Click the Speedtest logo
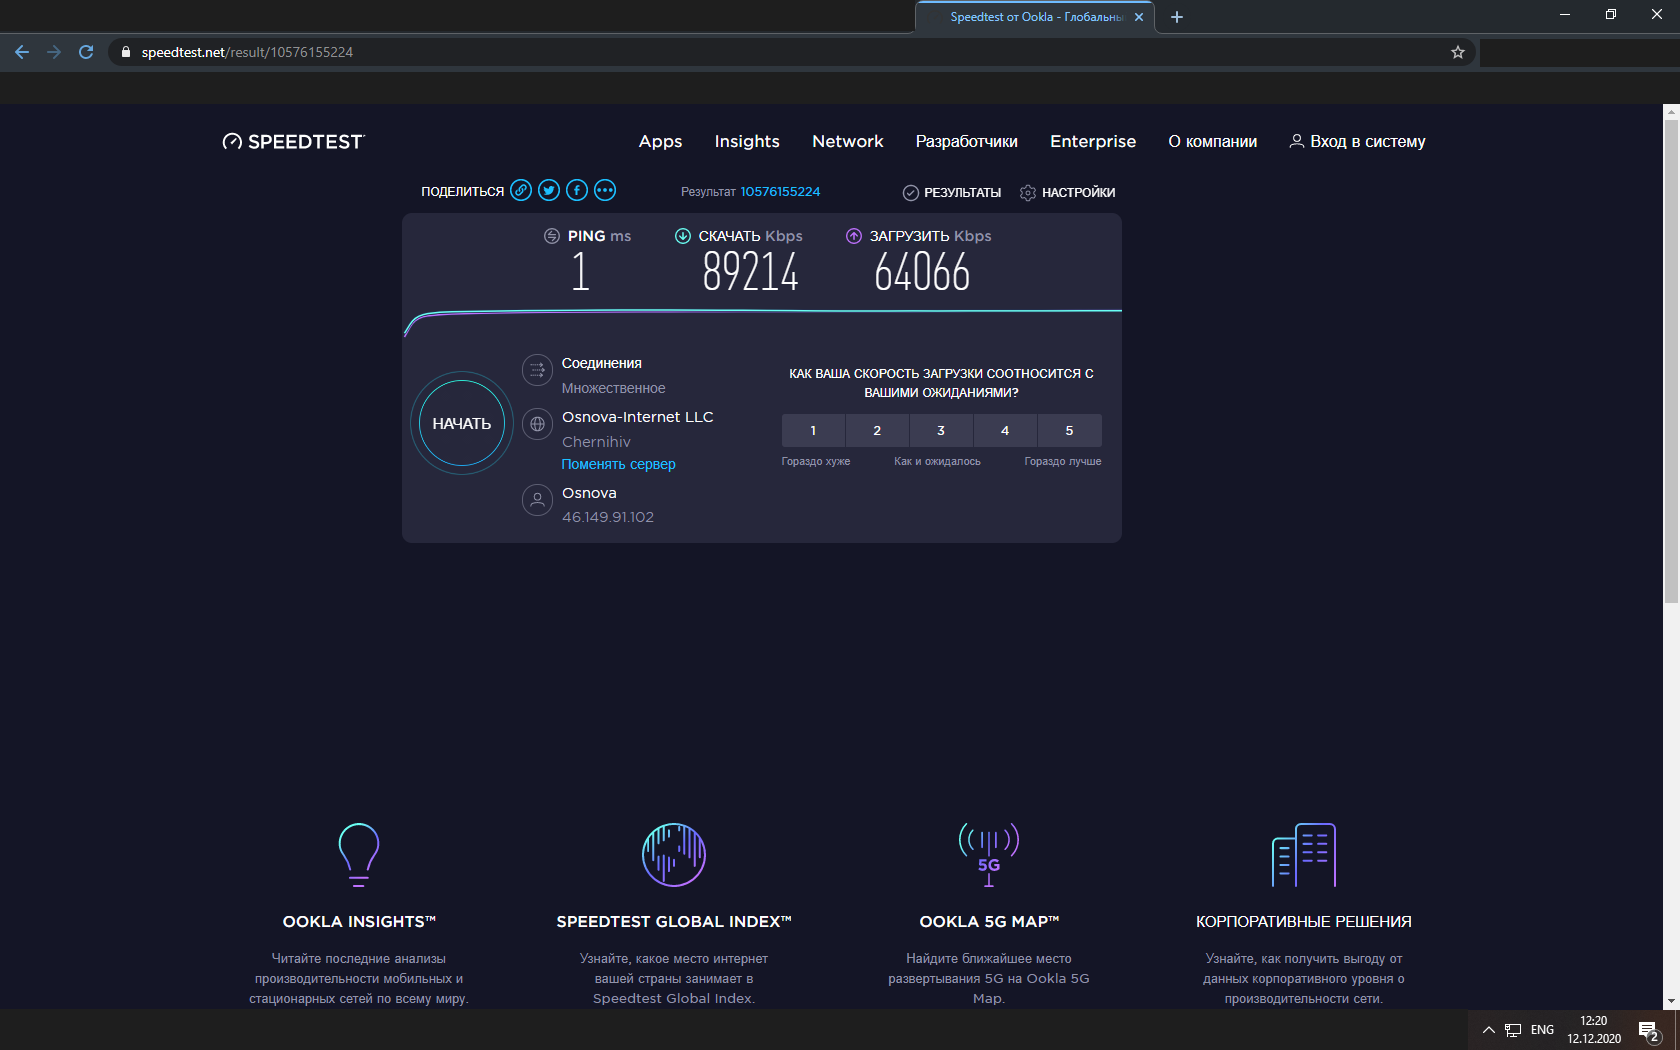 click(x=293, y=142)
